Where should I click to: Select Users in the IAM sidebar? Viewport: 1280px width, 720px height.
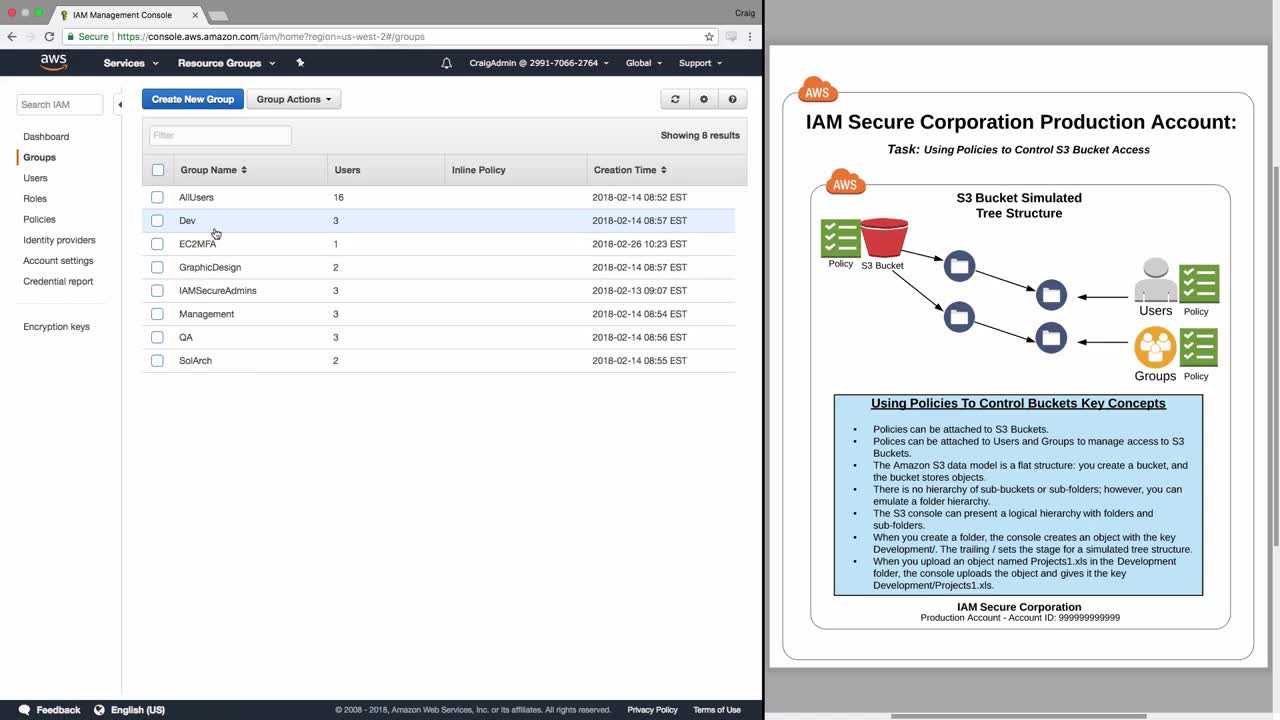point(35,178)
